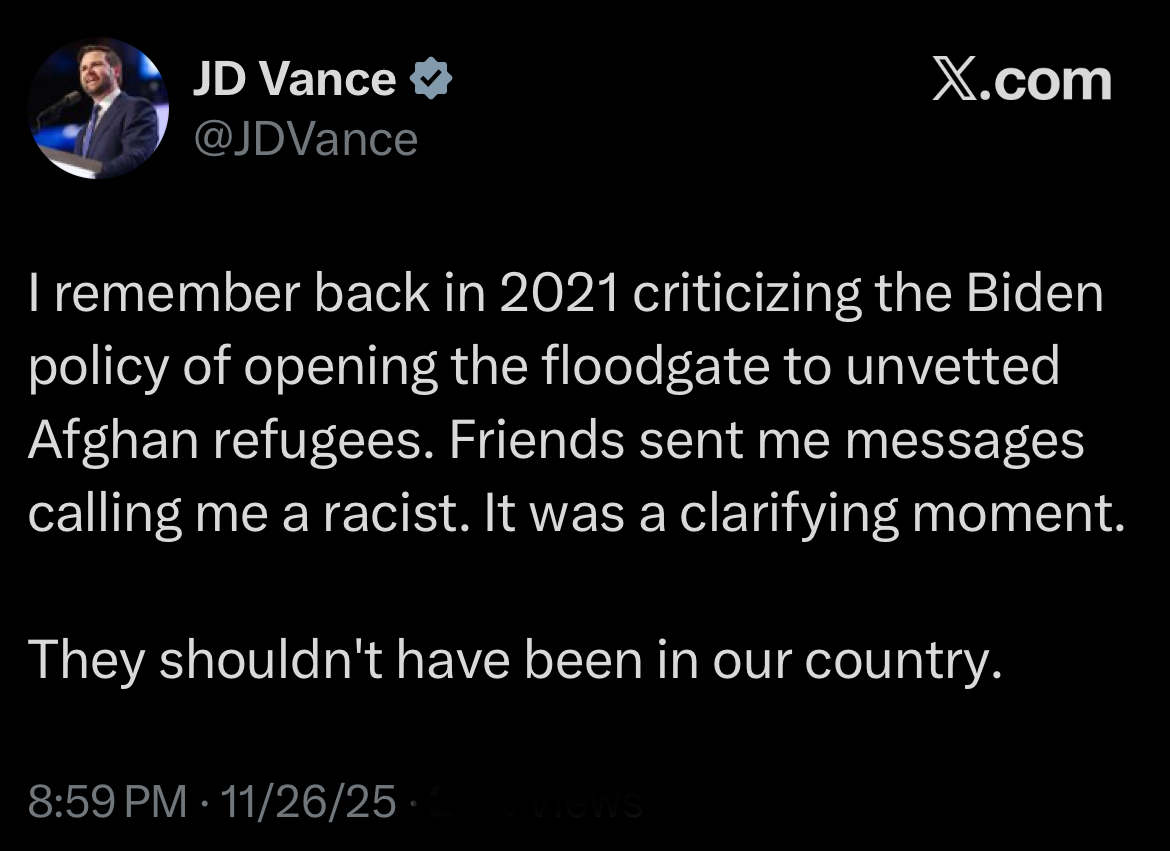
Task: Click the phrase "clarifying moment"
Action: [895, 514]
